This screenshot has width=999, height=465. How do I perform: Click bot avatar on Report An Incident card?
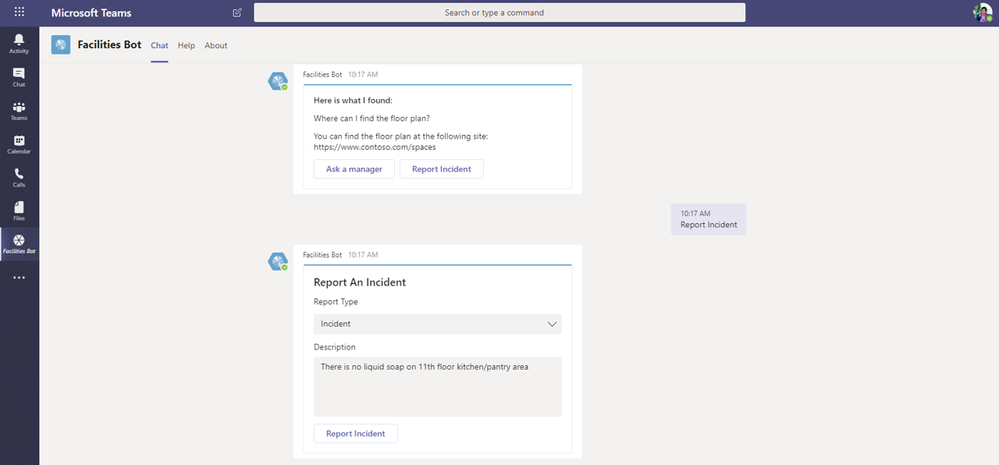(x=278, y=262)
